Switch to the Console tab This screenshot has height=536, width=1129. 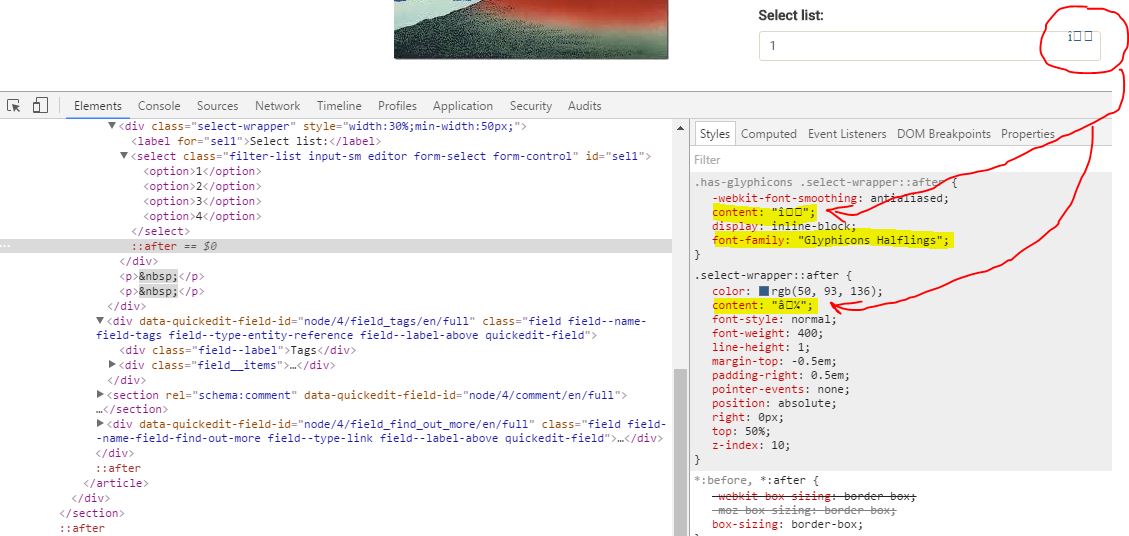[159, 105]
